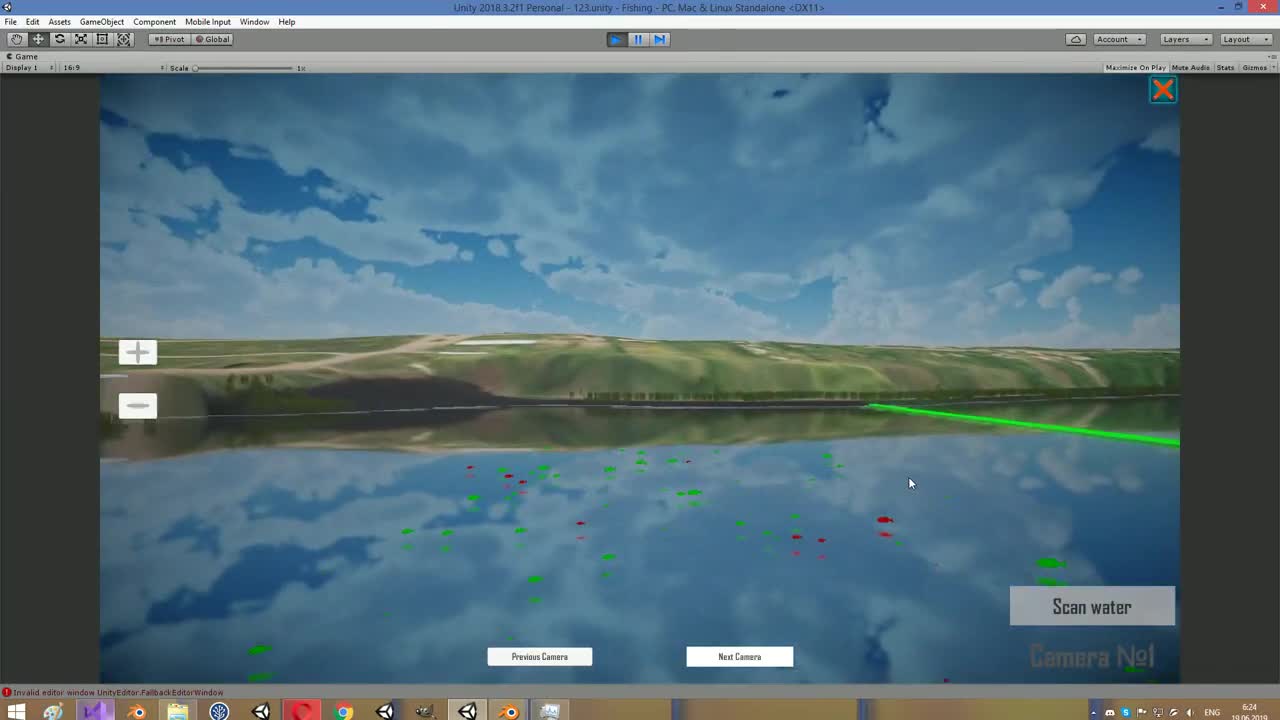Select the Move tool
The height and width of the screenshot is (720, 1280).
(38, 39)
